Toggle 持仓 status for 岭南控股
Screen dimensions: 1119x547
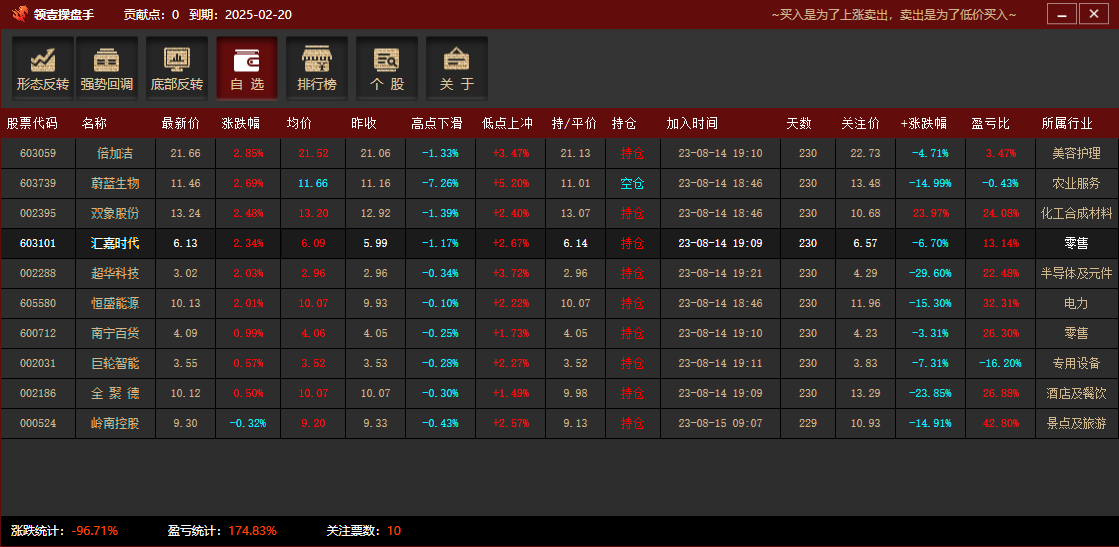click(632, 424)
